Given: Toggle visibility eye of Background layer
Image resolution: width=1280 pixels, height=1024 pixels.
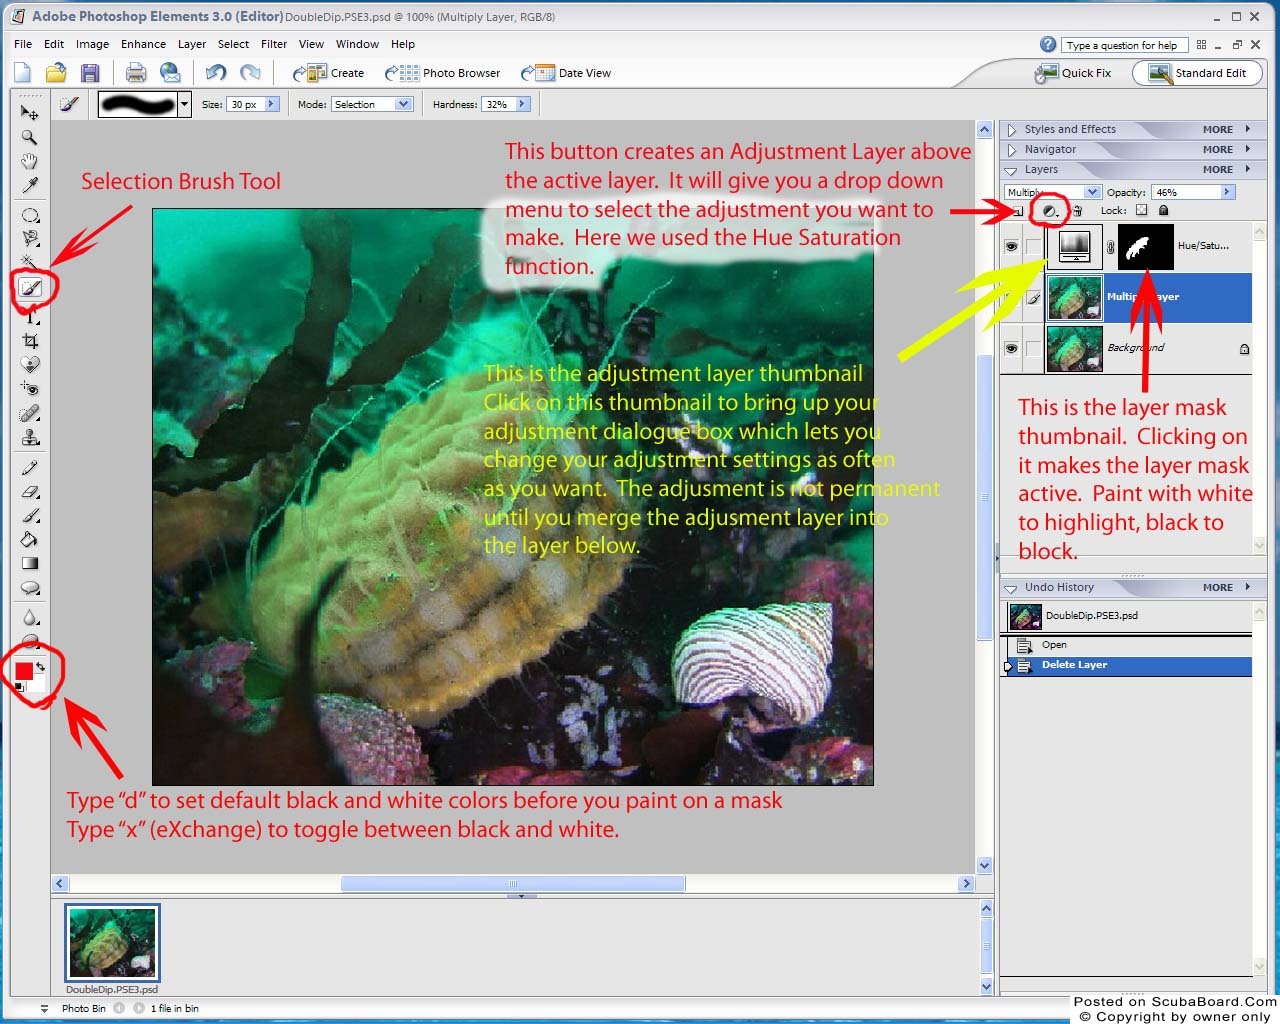Looking at the screenshot, I should click(x=1011, y=348).
